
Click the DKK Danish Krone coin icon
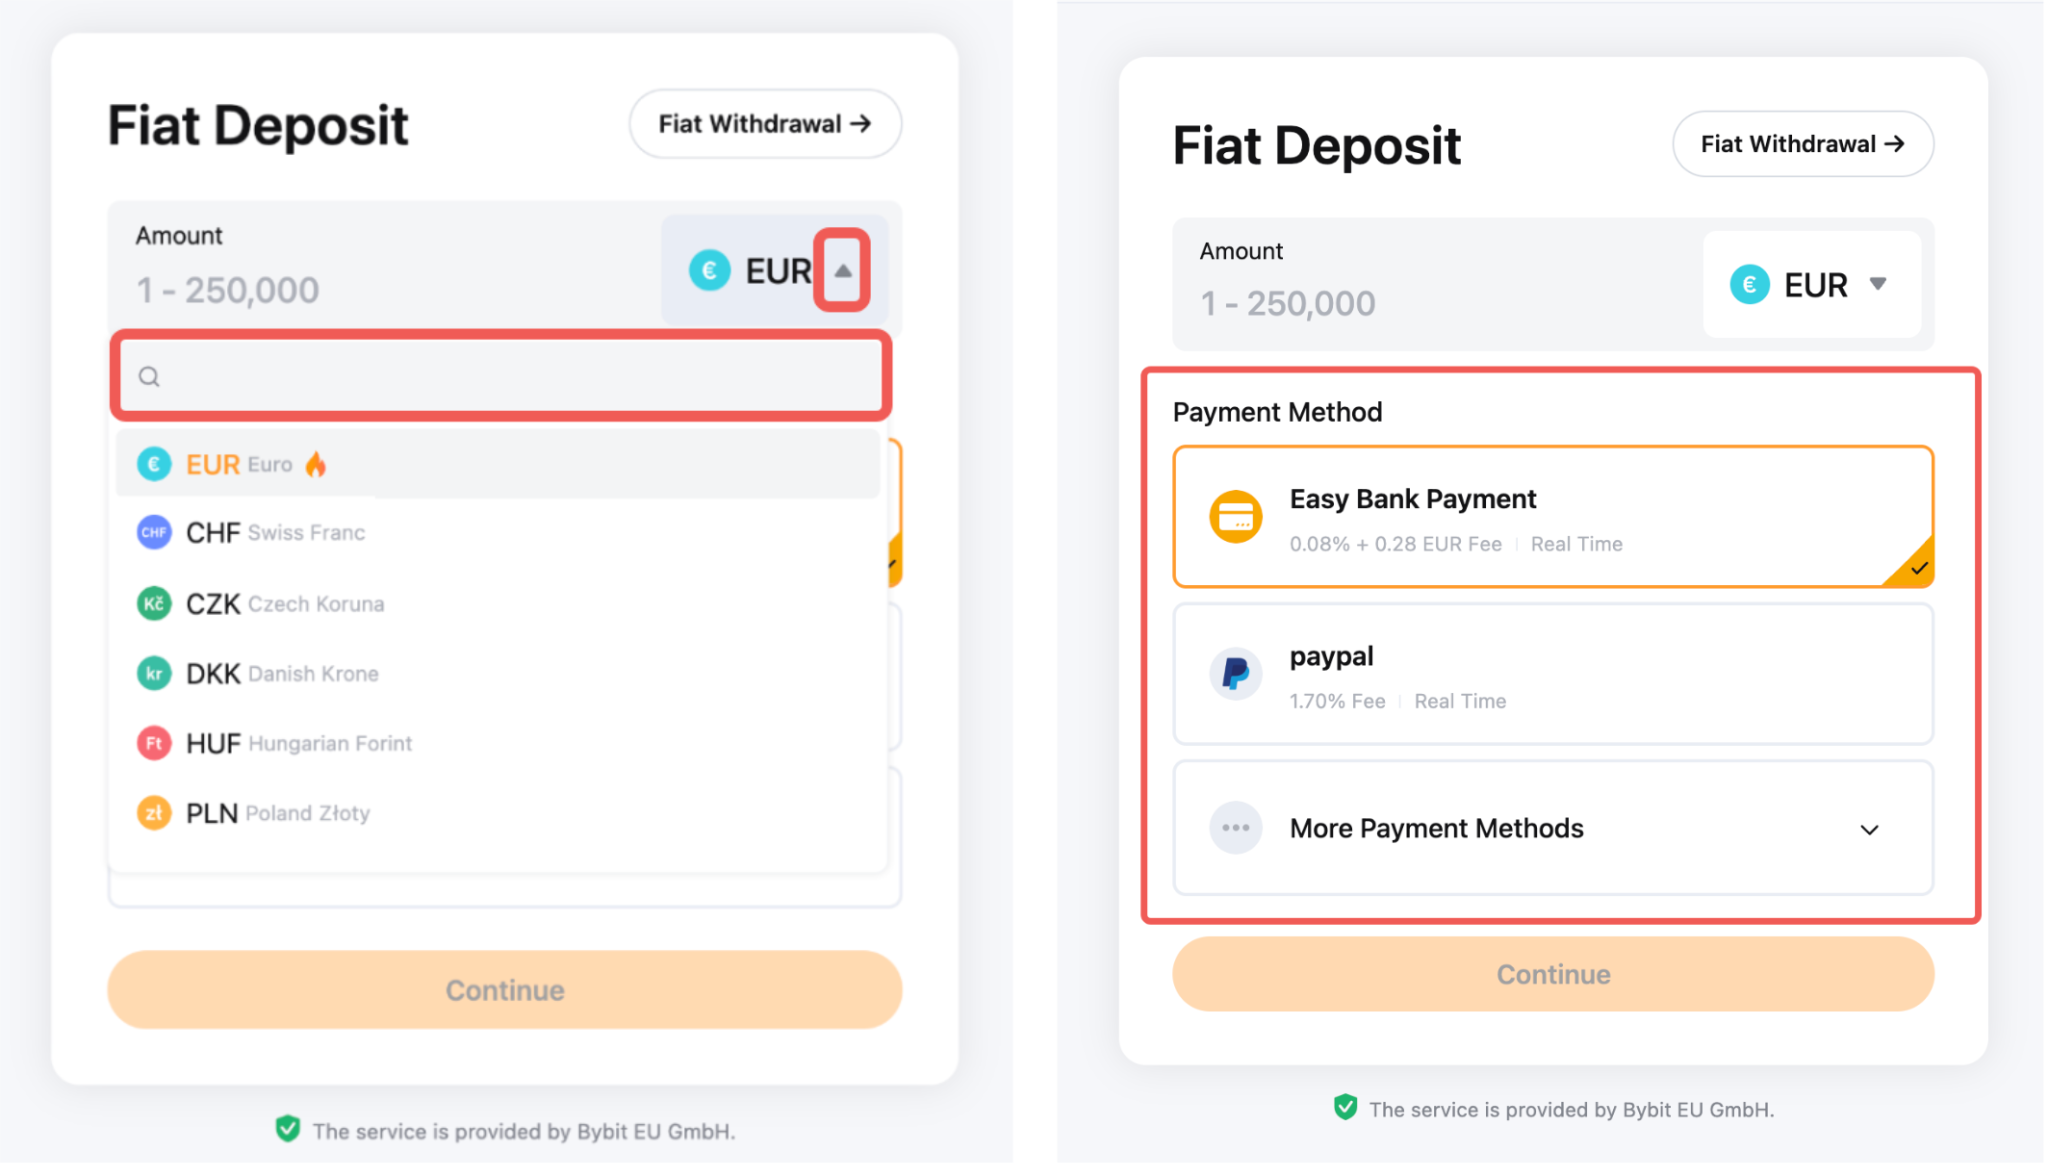pyautogui.click(x=154, y=673)
